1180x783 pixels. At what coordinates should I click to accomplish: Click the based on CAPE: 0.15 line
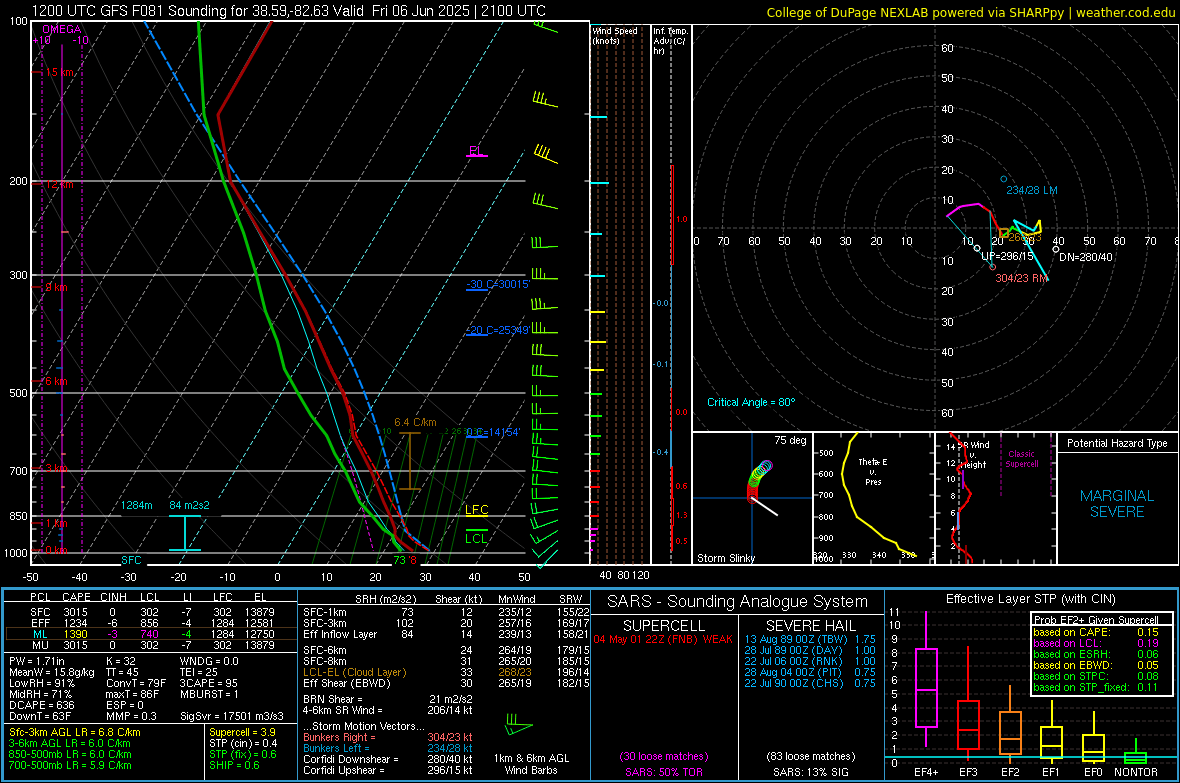click(1096, 632)
